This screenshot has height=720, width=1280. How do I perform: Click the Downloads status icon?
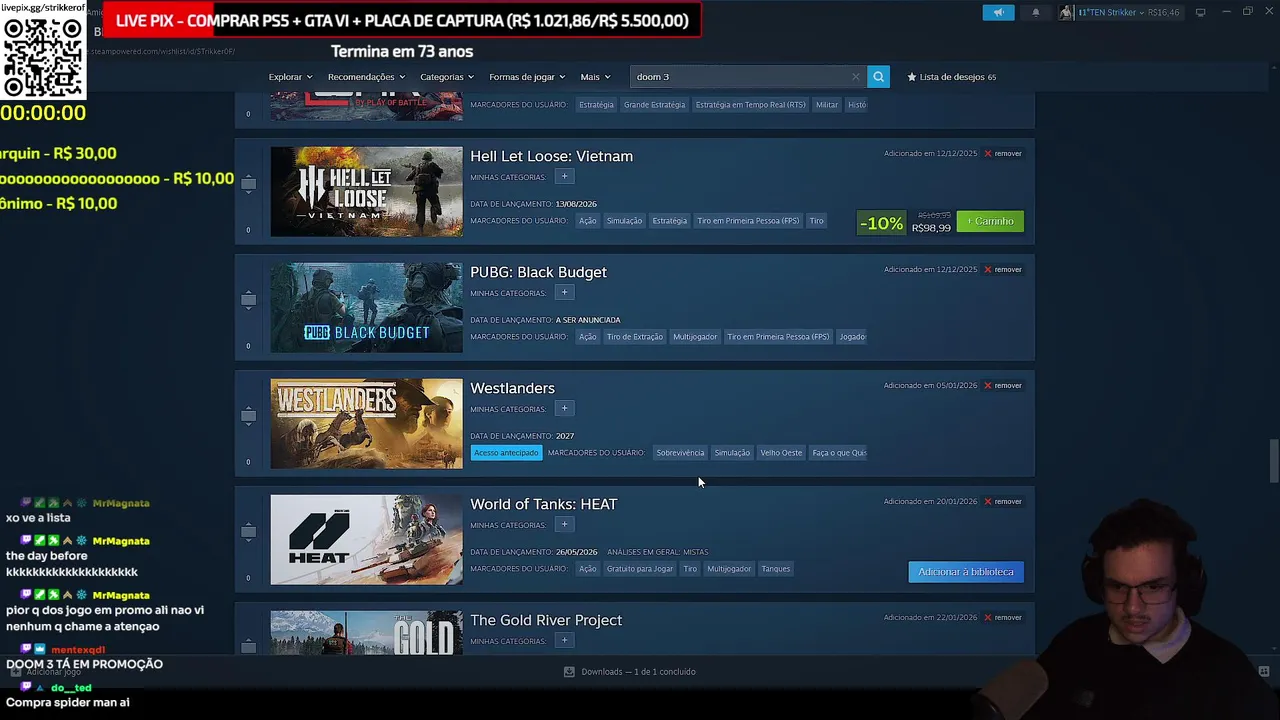(569, 672)
